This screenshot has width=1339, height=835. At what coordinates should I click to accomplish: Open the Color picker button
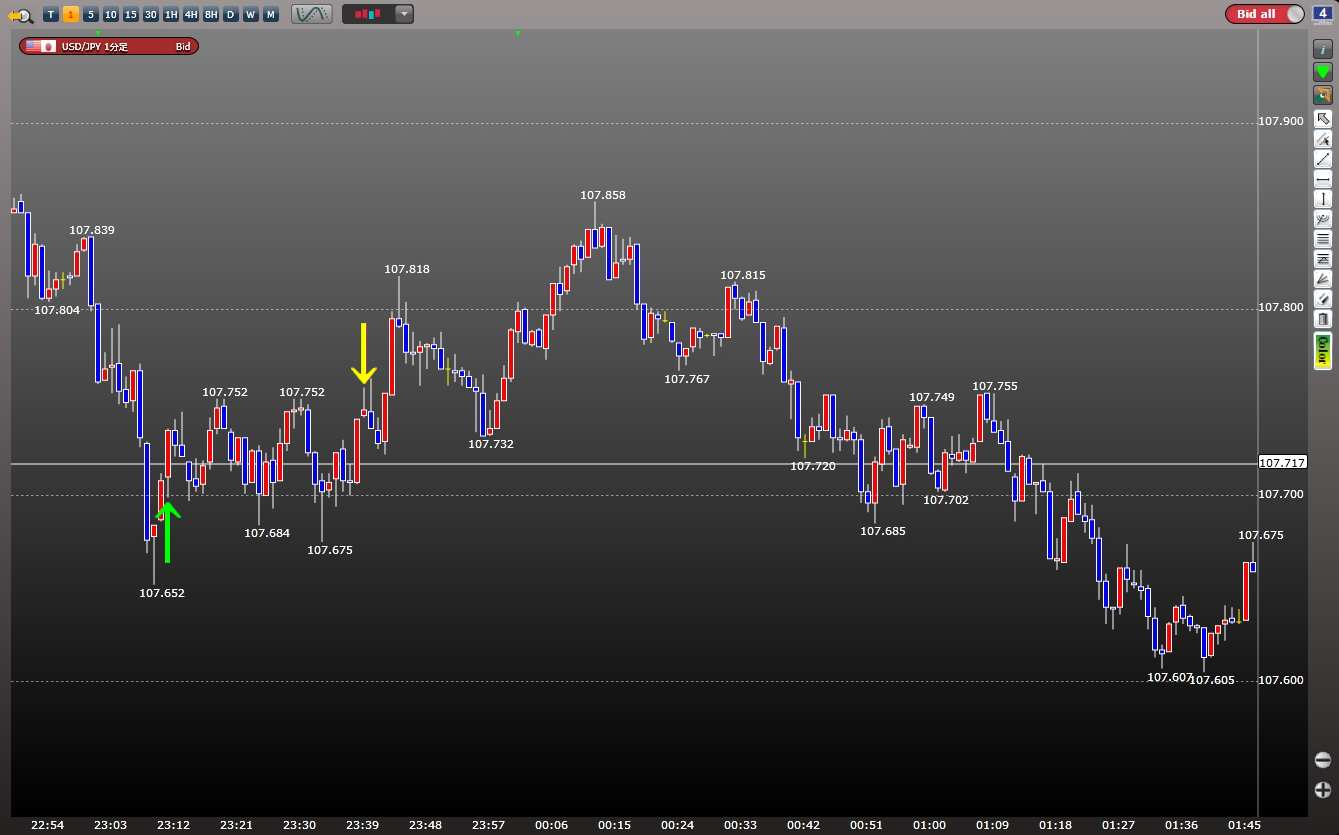pos(1323,351)
